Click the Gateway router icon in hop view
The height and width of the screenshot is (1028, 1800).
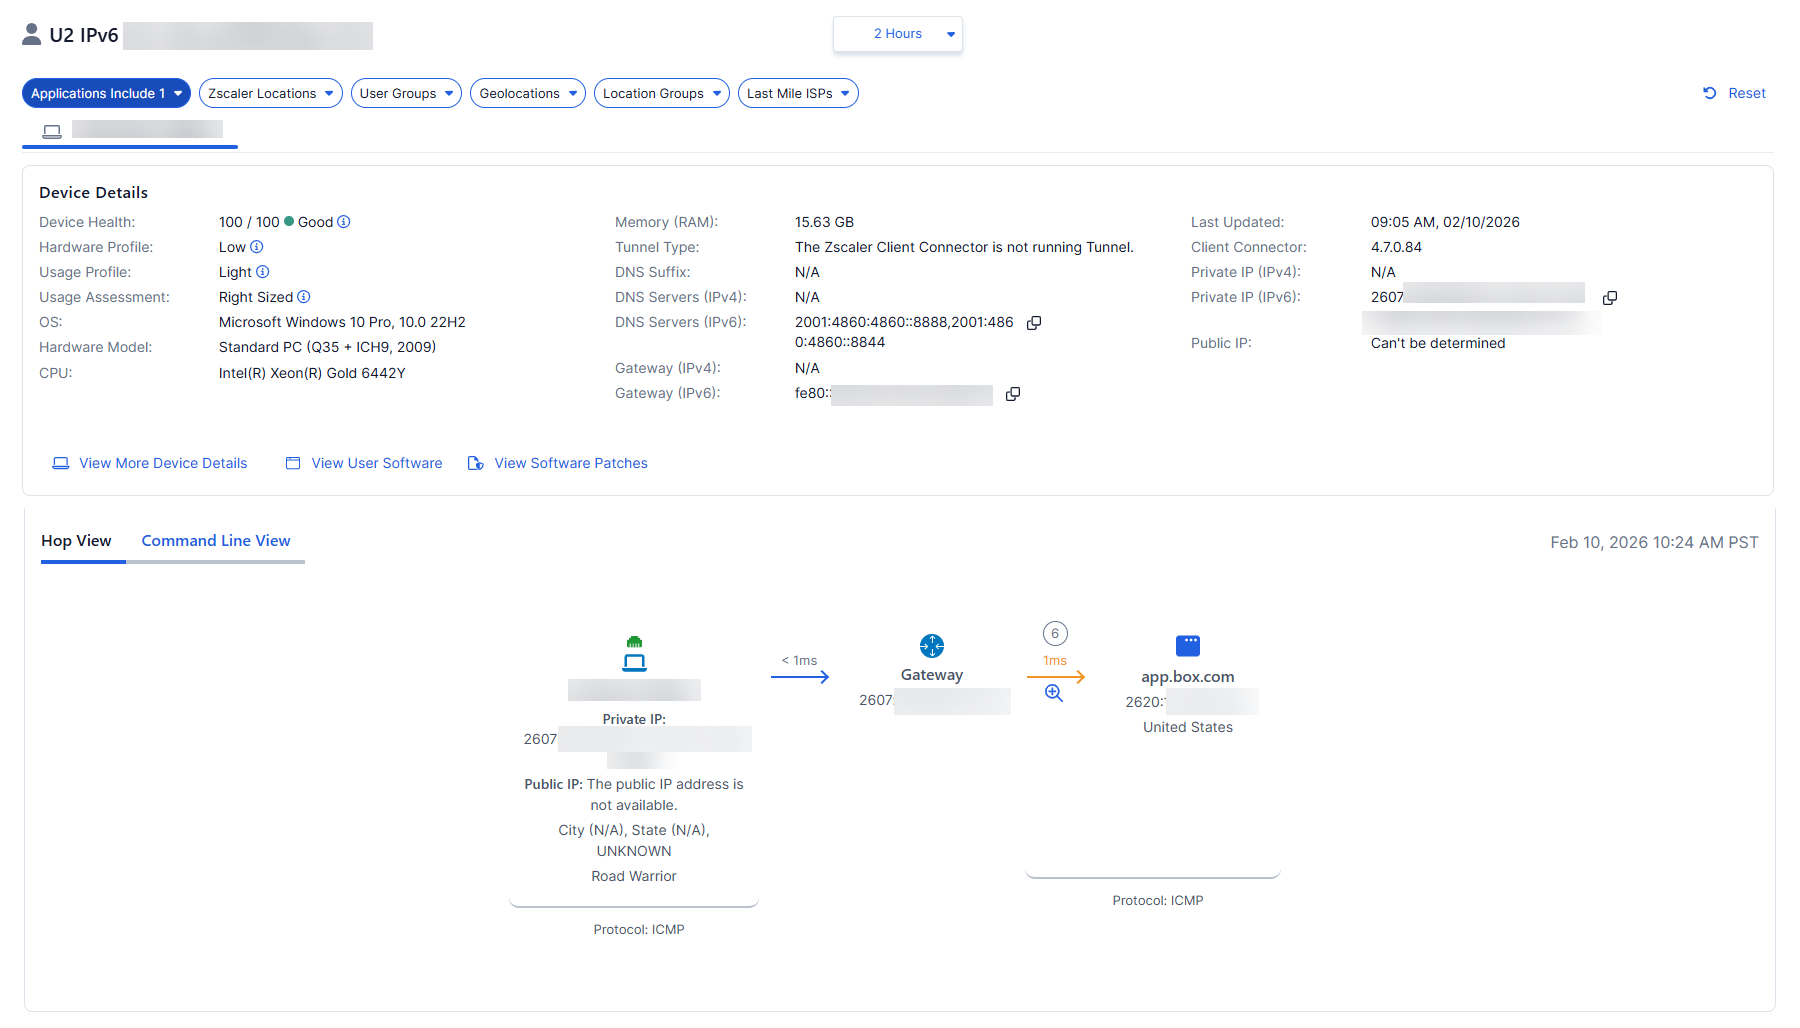[932, 646]
